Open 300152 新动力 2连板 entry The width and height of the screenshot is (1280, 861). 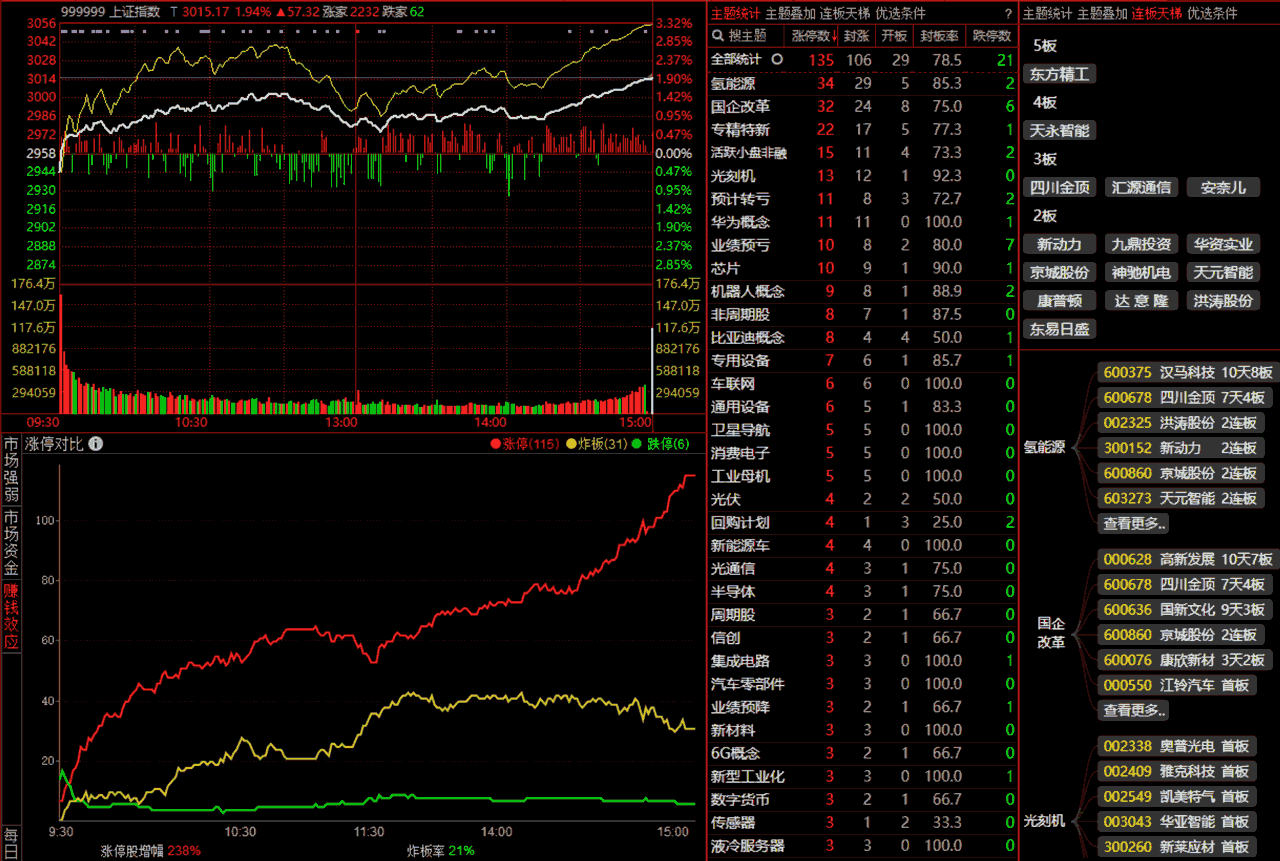(1180, 448)
